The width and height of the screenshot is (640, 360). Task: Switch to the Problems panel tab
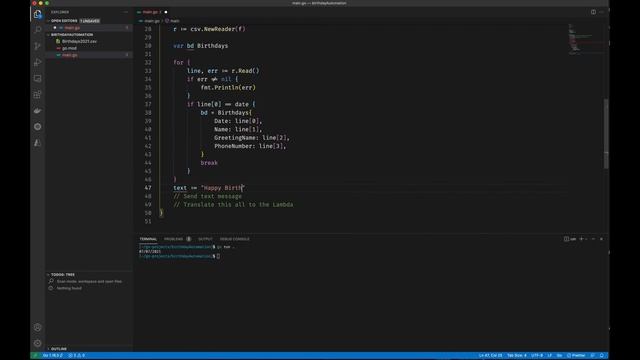[173, 239]
